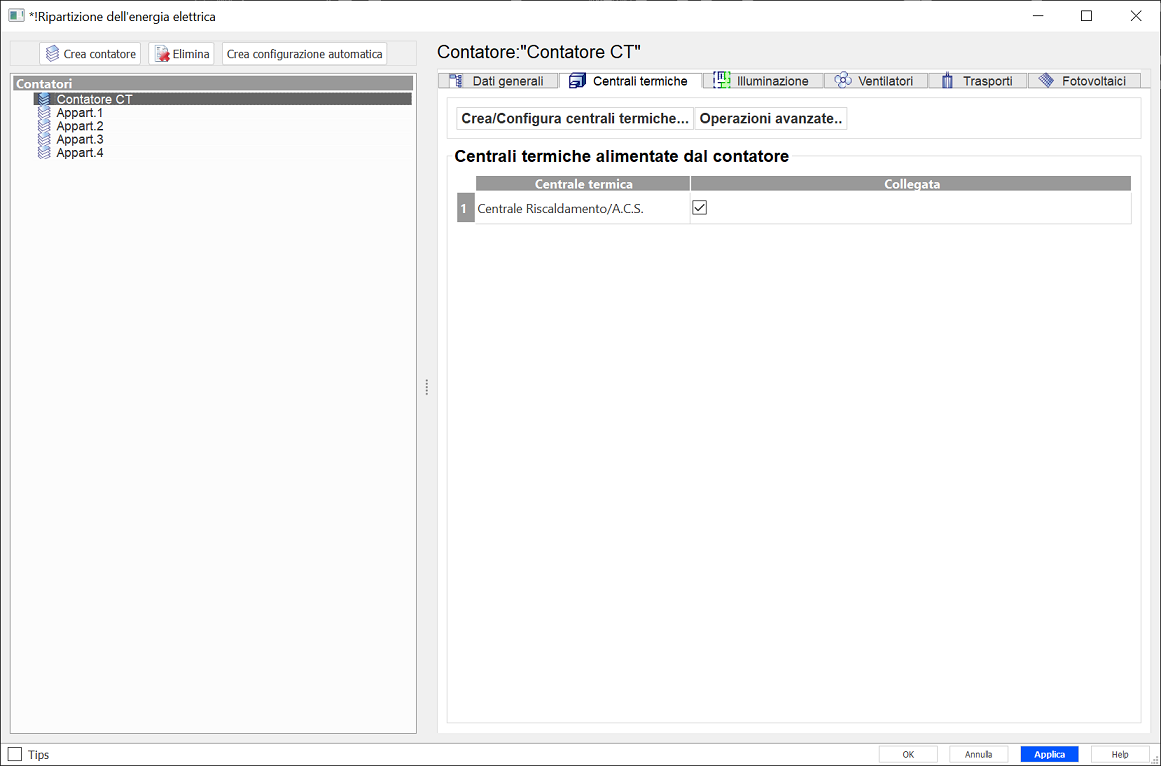The image size is (1161, 766).
Task: Enable the Tips checkbox
Action: [x=15, y=755]
